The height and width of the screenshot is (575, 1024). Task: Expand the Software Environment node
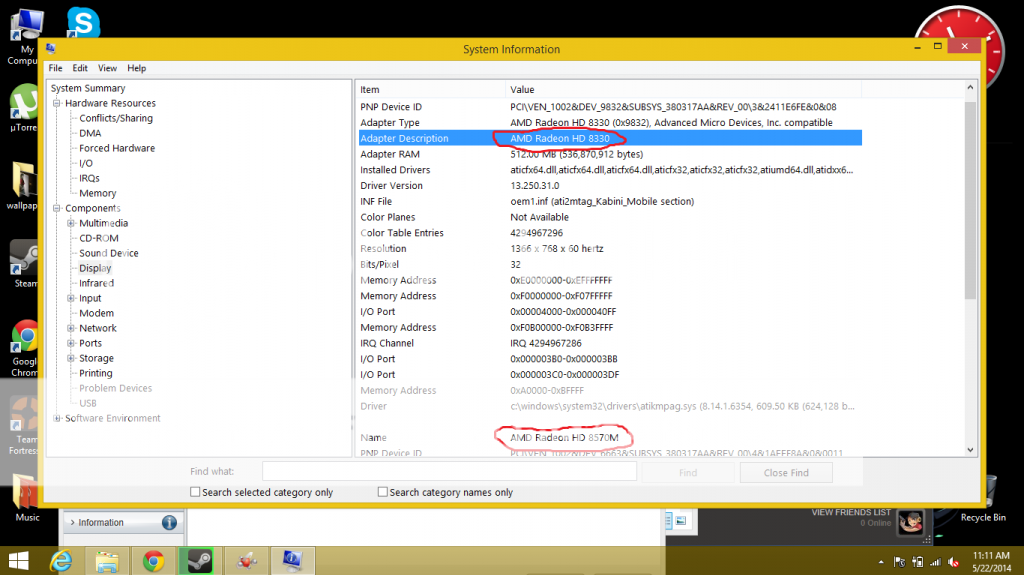point(57,418)
